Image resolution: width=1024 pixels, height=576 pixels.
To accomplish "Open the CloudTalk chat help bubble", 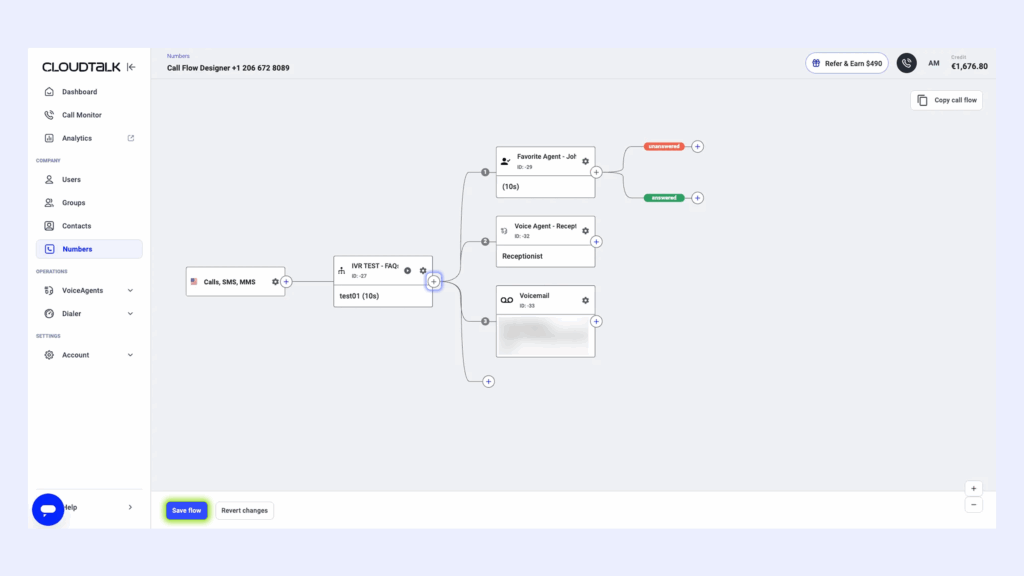I will click(x=47, y=509).
